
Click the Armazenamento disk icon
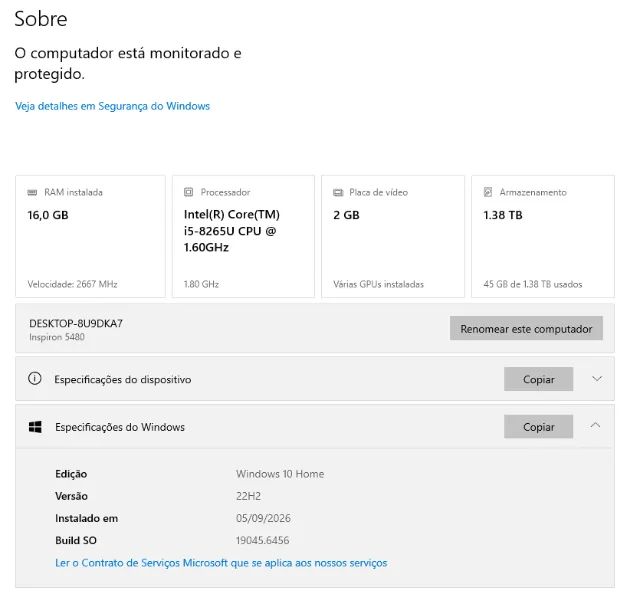coord(488,192)
